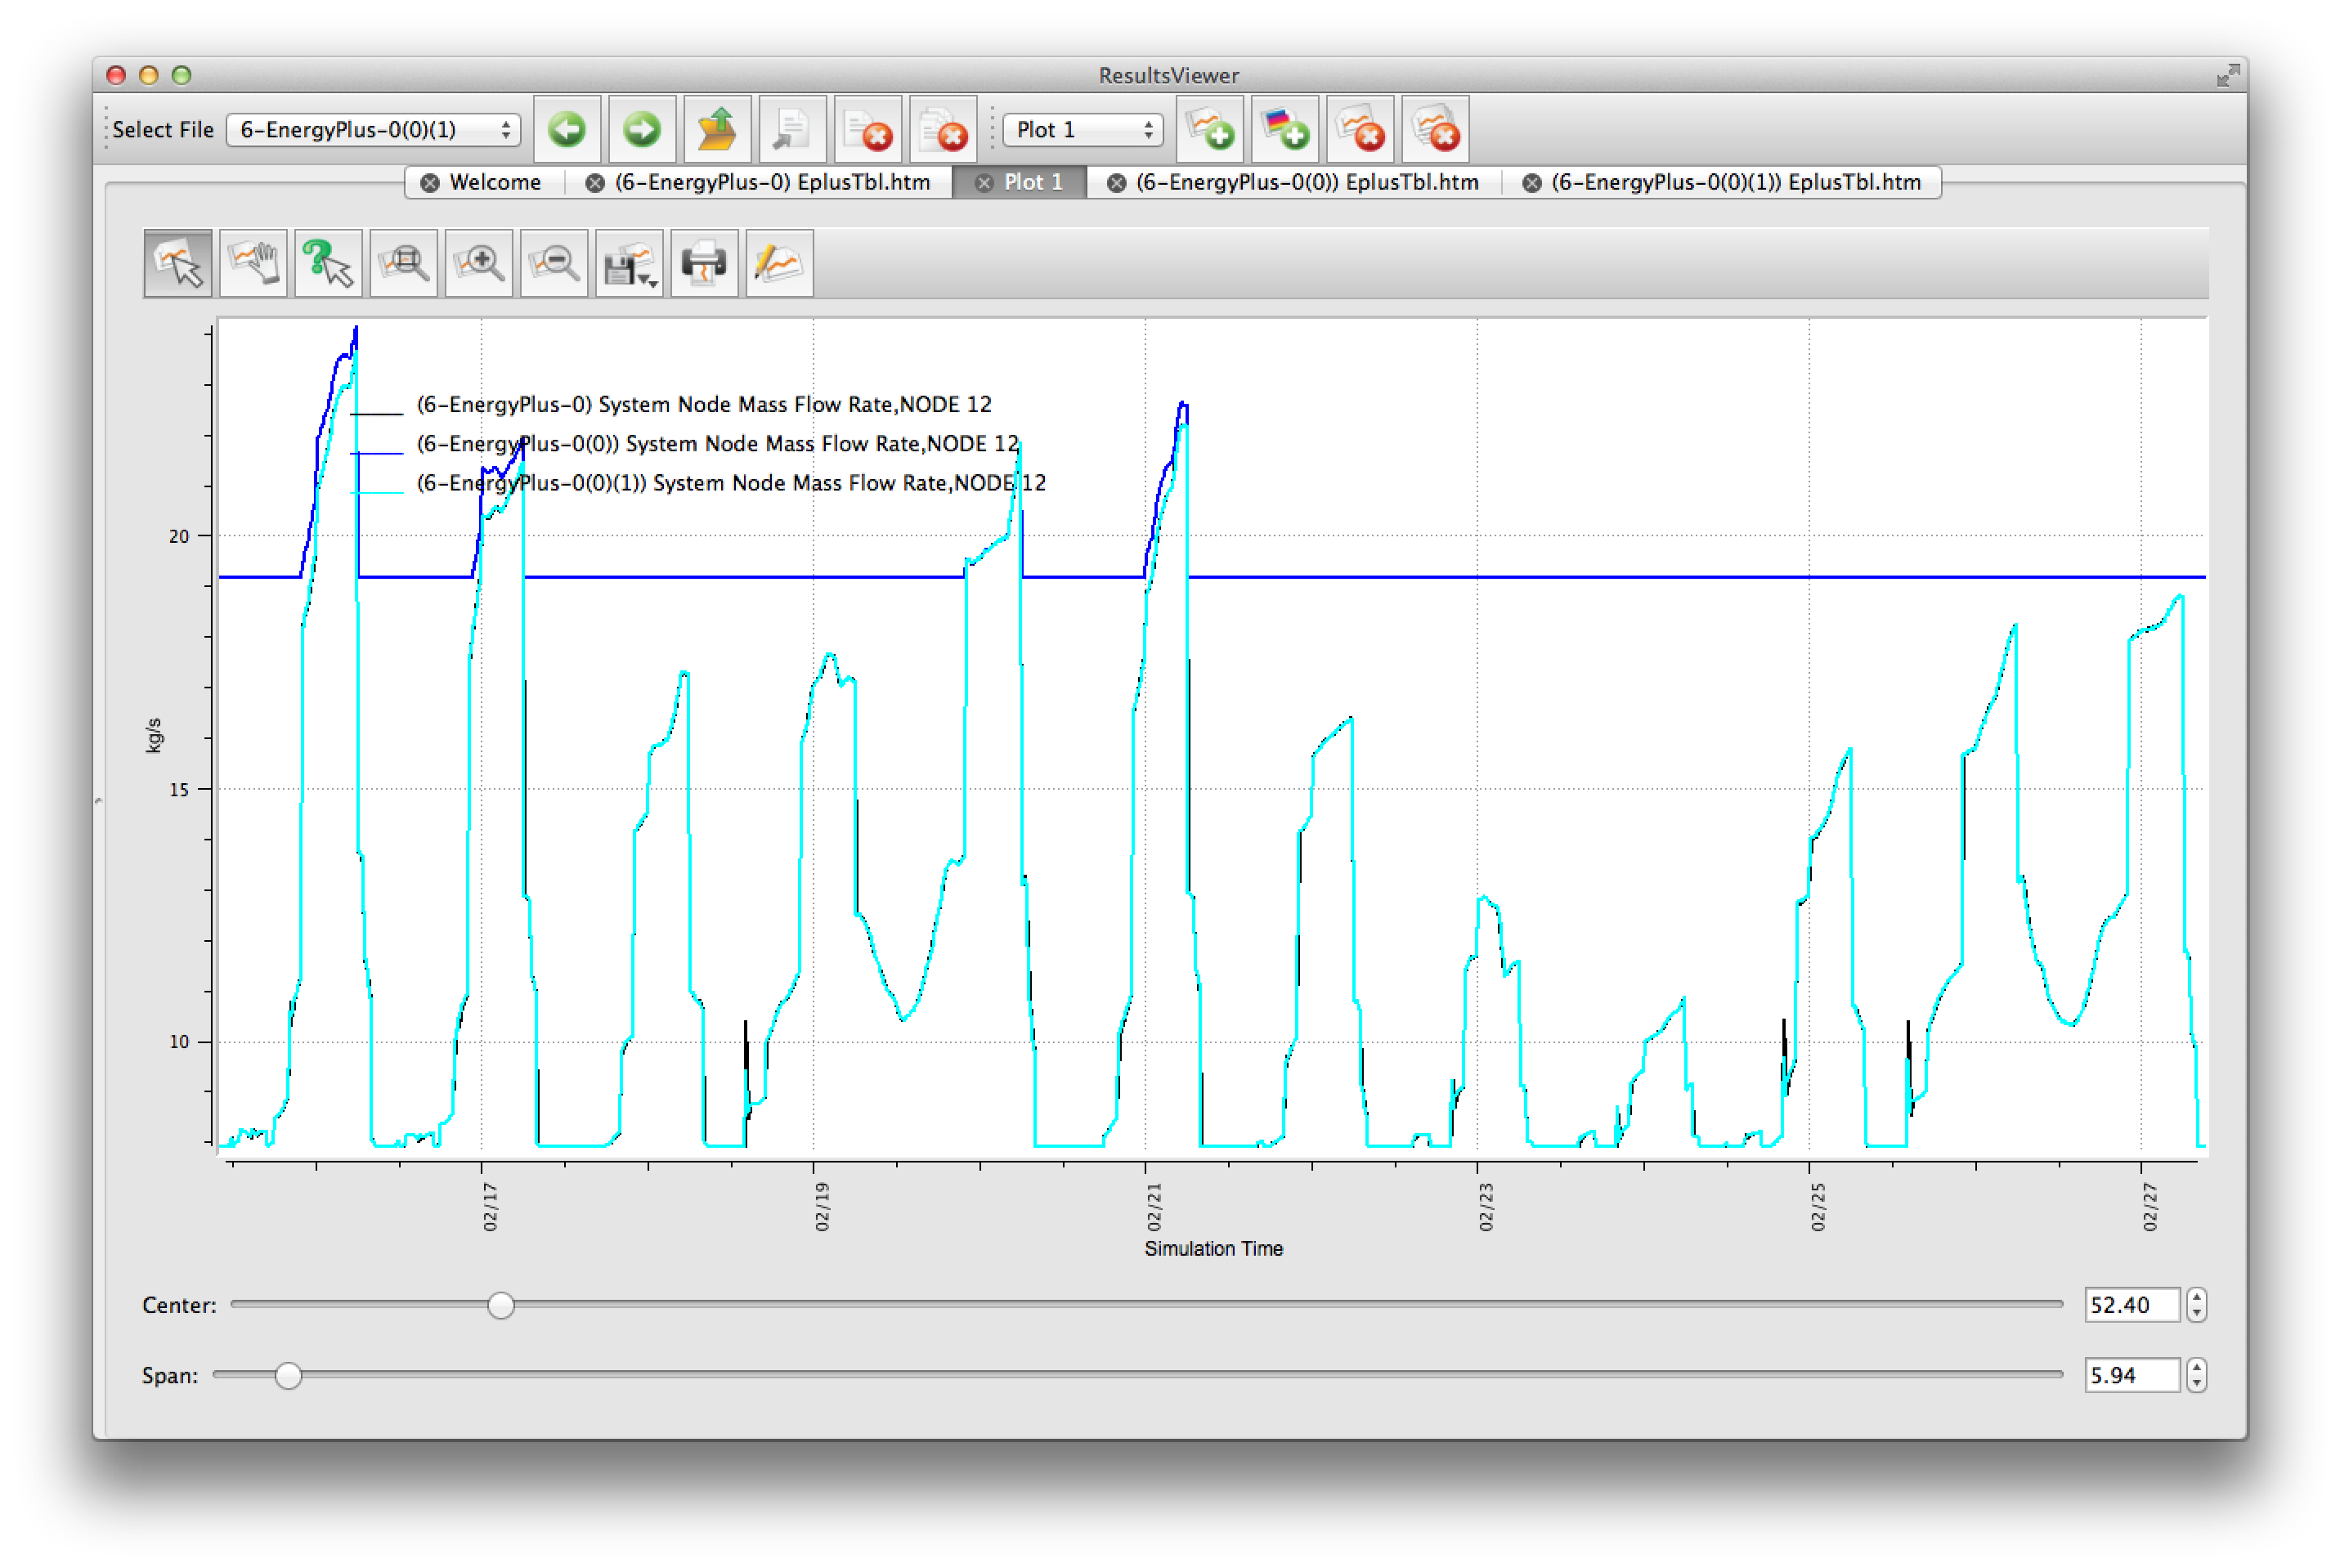Click the full-screen arrows in title bar
2340x1568 pixels.
coord(2227,75)
